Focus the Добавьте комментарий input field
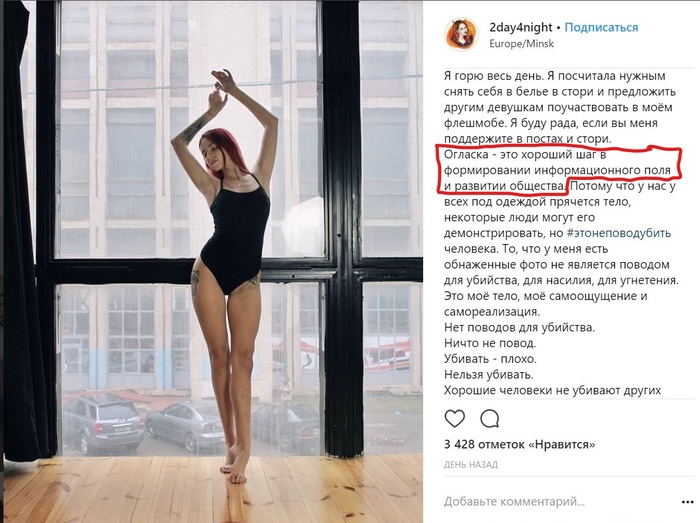This screenshot has width=700, height=523. (x=558, y=502)
